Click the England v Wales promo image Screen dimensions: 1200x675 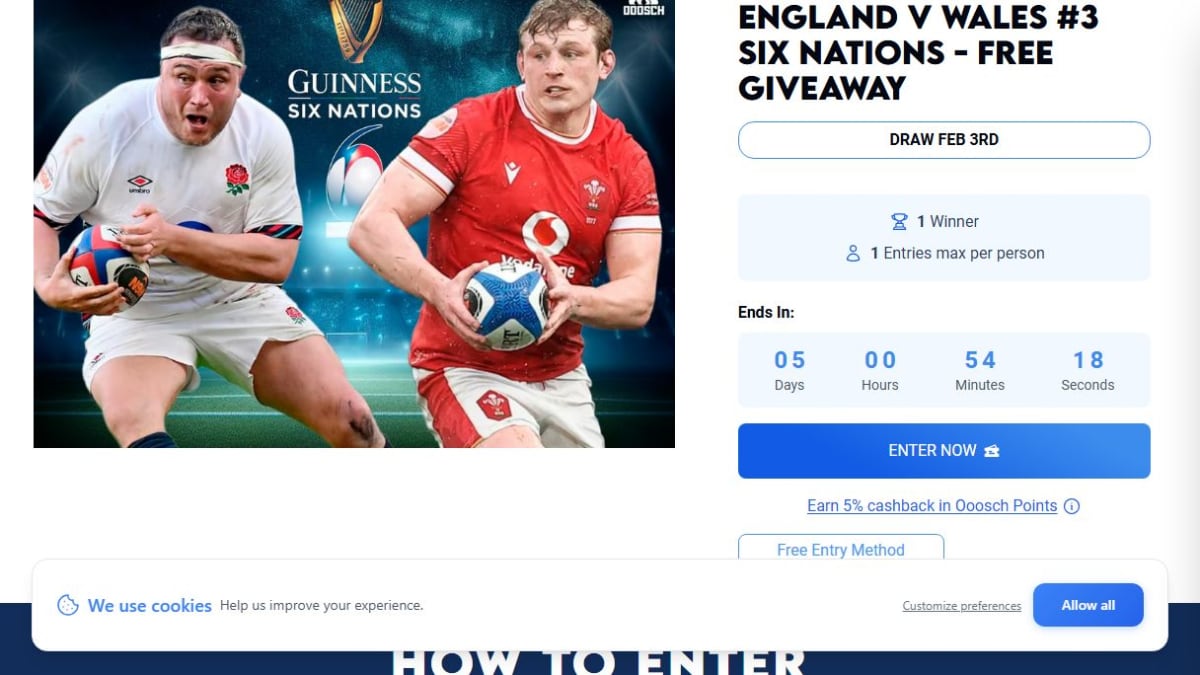coord(354,224)
